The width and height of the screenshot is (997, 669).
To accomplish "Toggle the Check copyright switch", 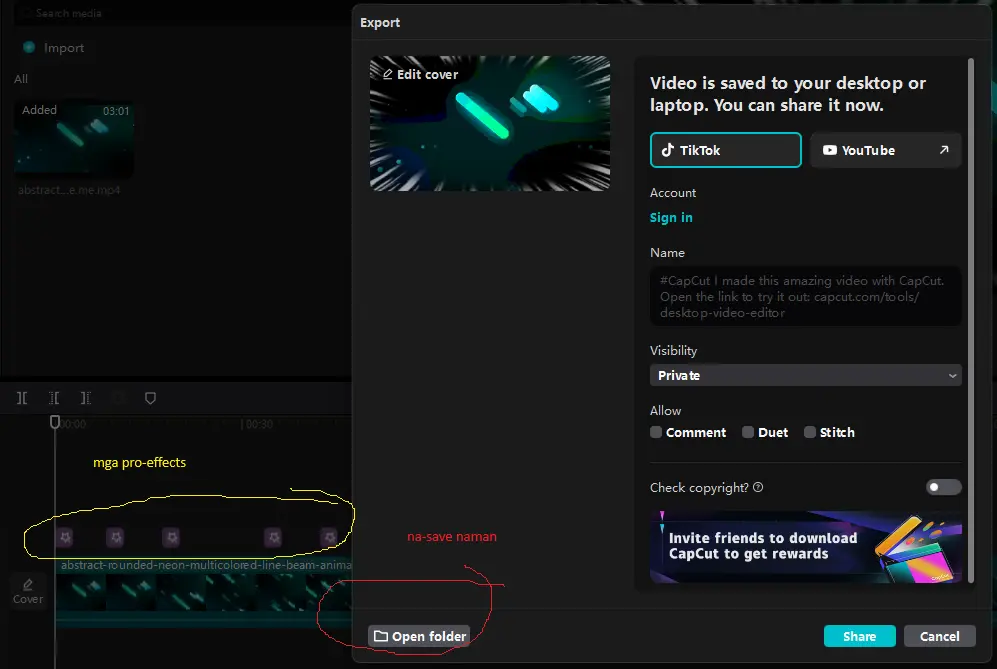I will pyautogui.click(x=943, y=488).
